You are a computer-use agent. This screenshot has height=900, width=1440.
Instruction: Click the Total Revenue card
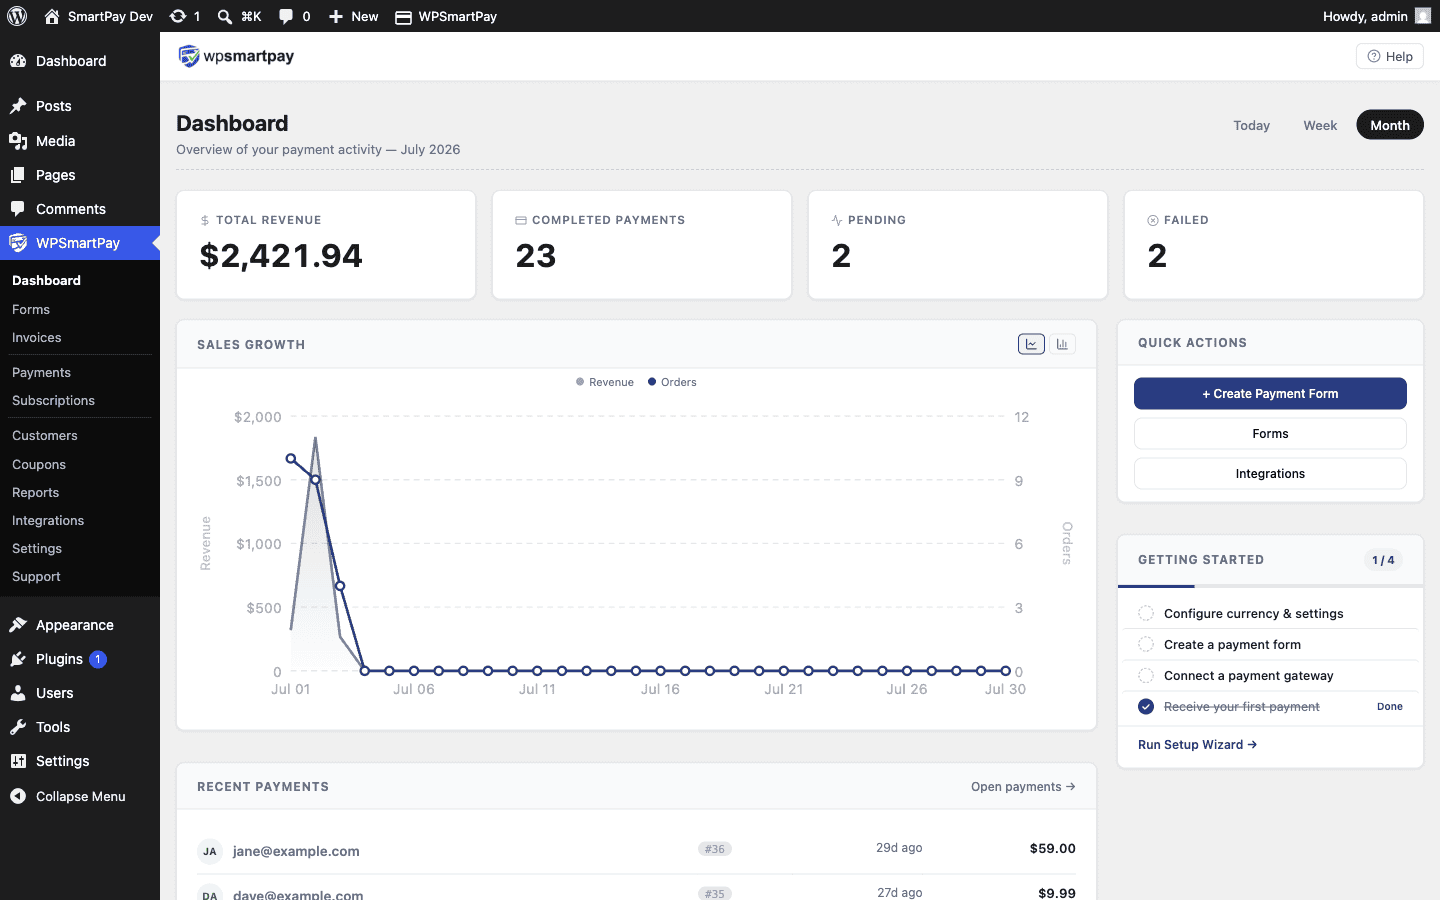tap(326, 245)
